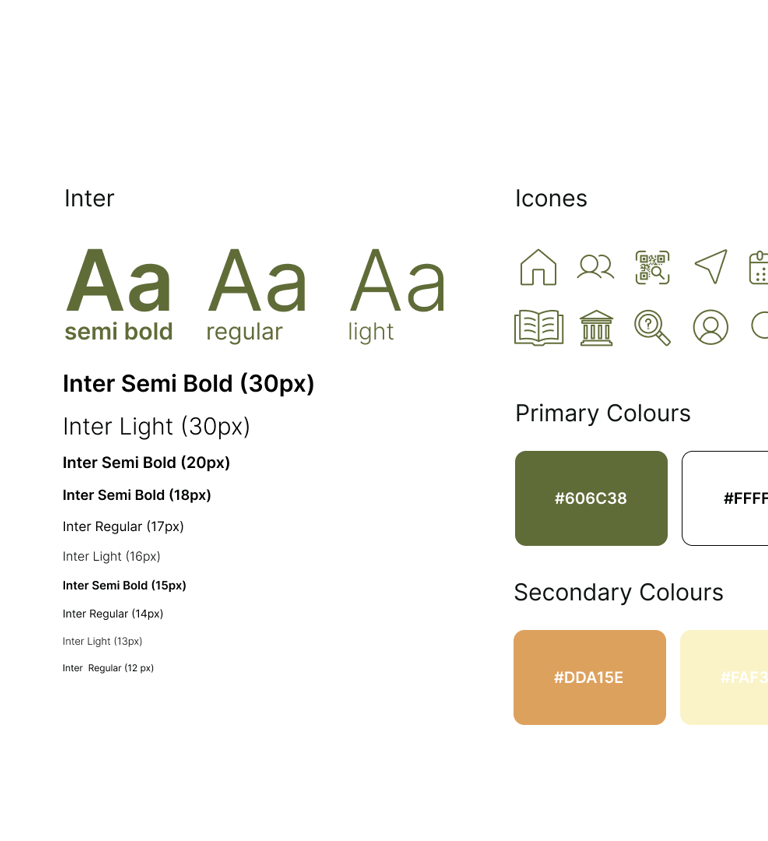
Task: Click the QR code scan icon
Action: [x=652, y=267]
